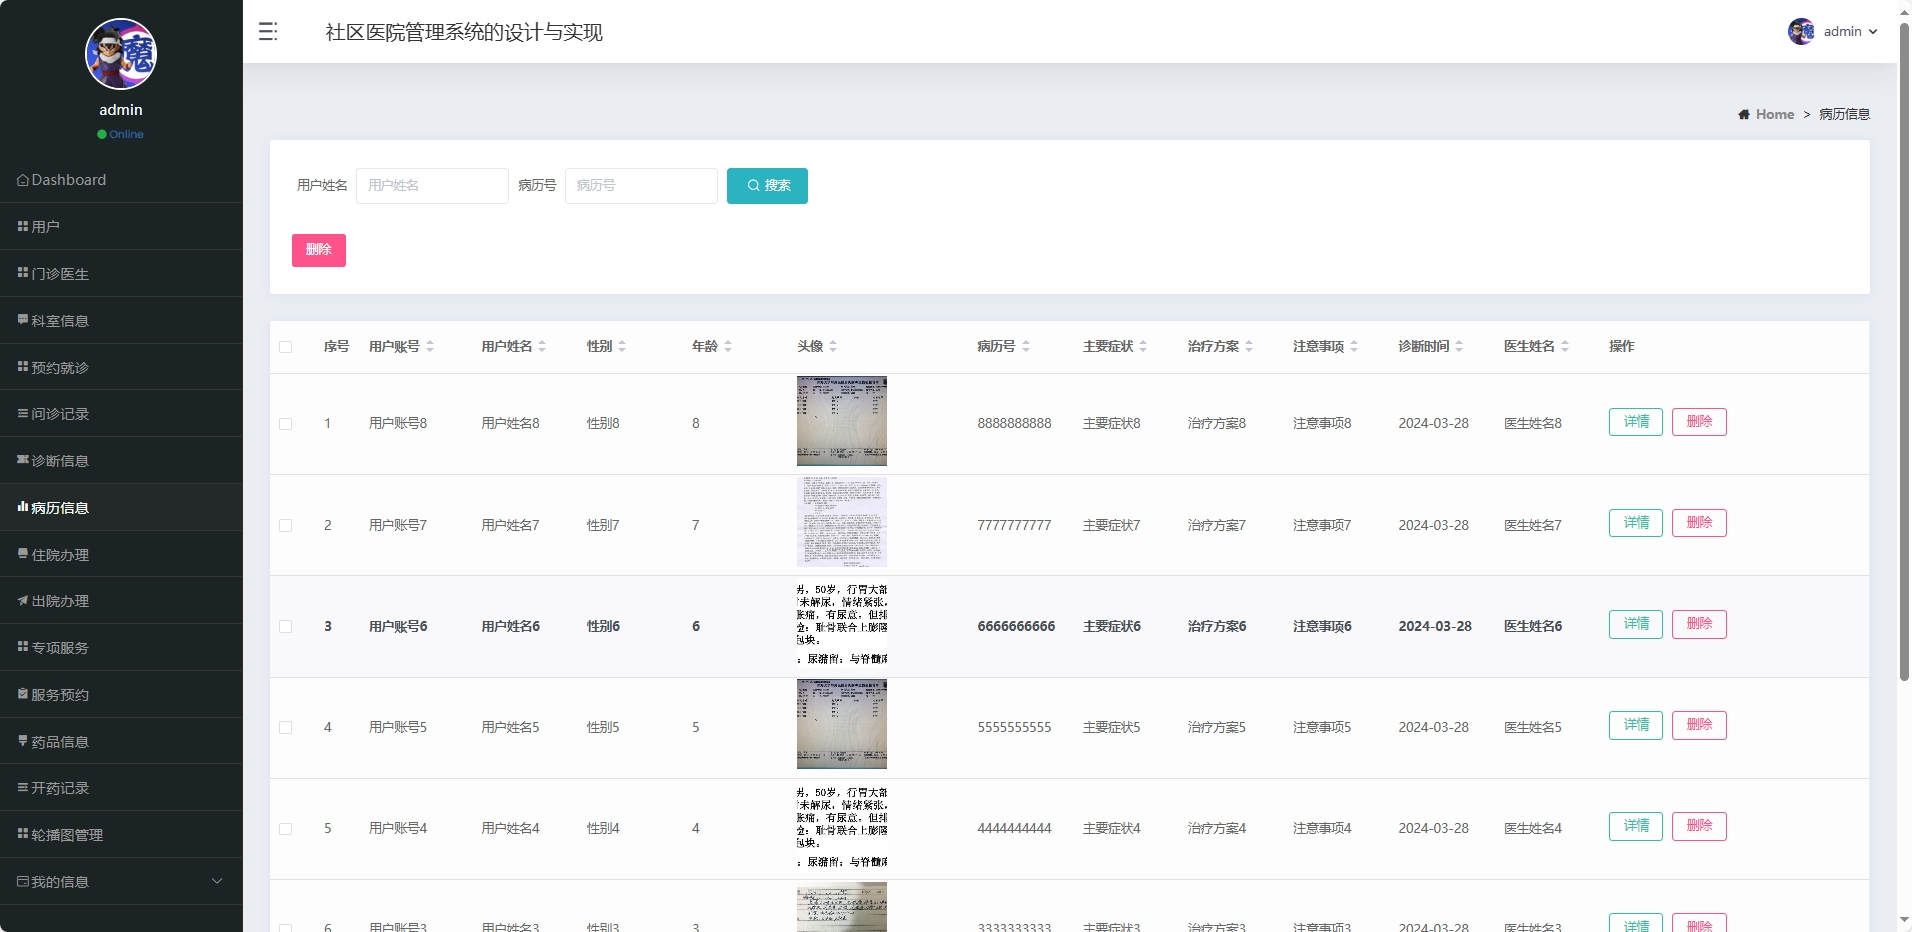Open the 用户 menu in sidebar
The image size is (1912, 932).
[x=121, y=227]
